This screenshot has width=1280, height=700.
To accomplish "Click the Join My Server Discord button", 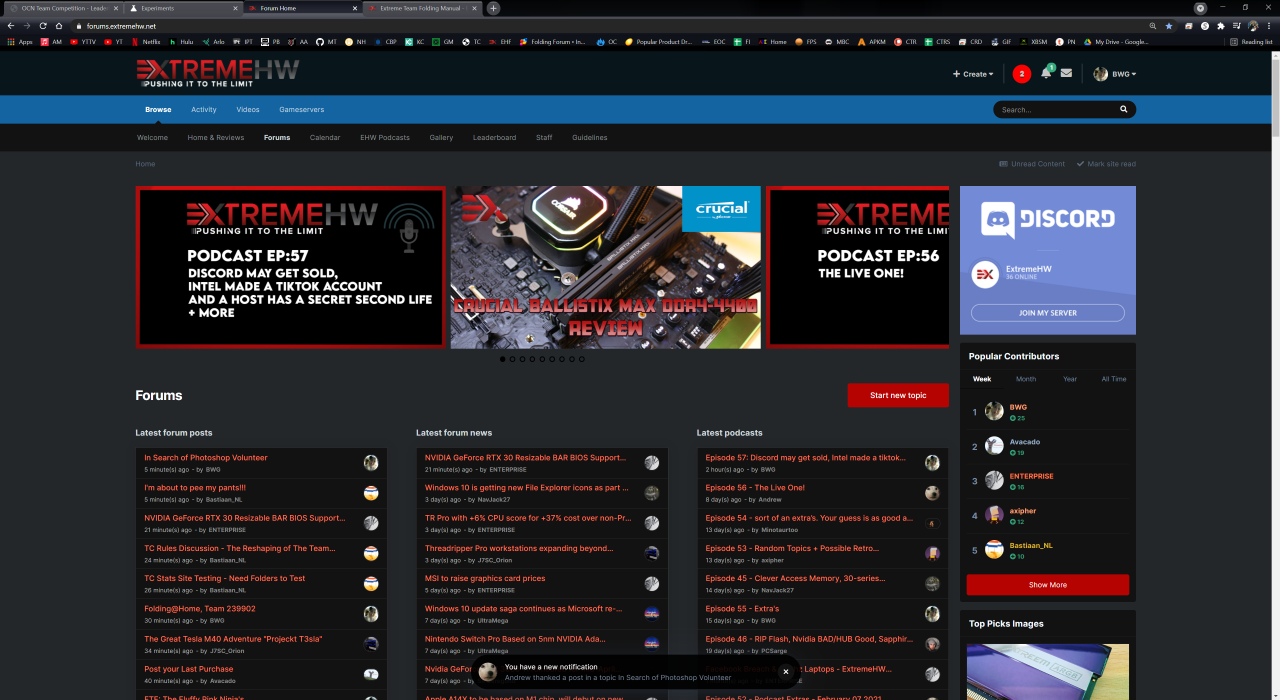I will point(1047,313).
